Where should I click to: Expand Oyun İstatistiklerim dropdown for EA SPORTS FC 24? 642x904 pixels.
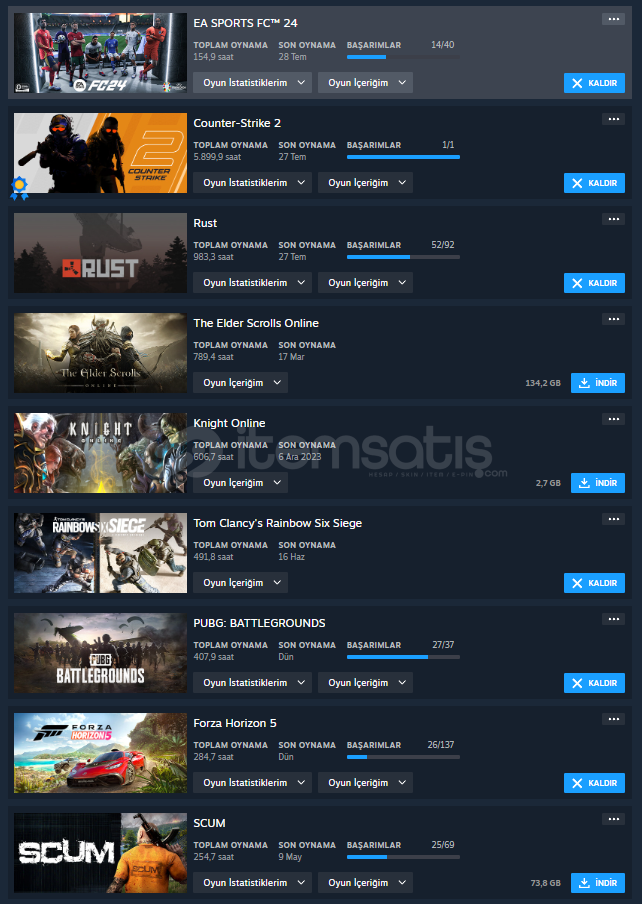(252, 83)
